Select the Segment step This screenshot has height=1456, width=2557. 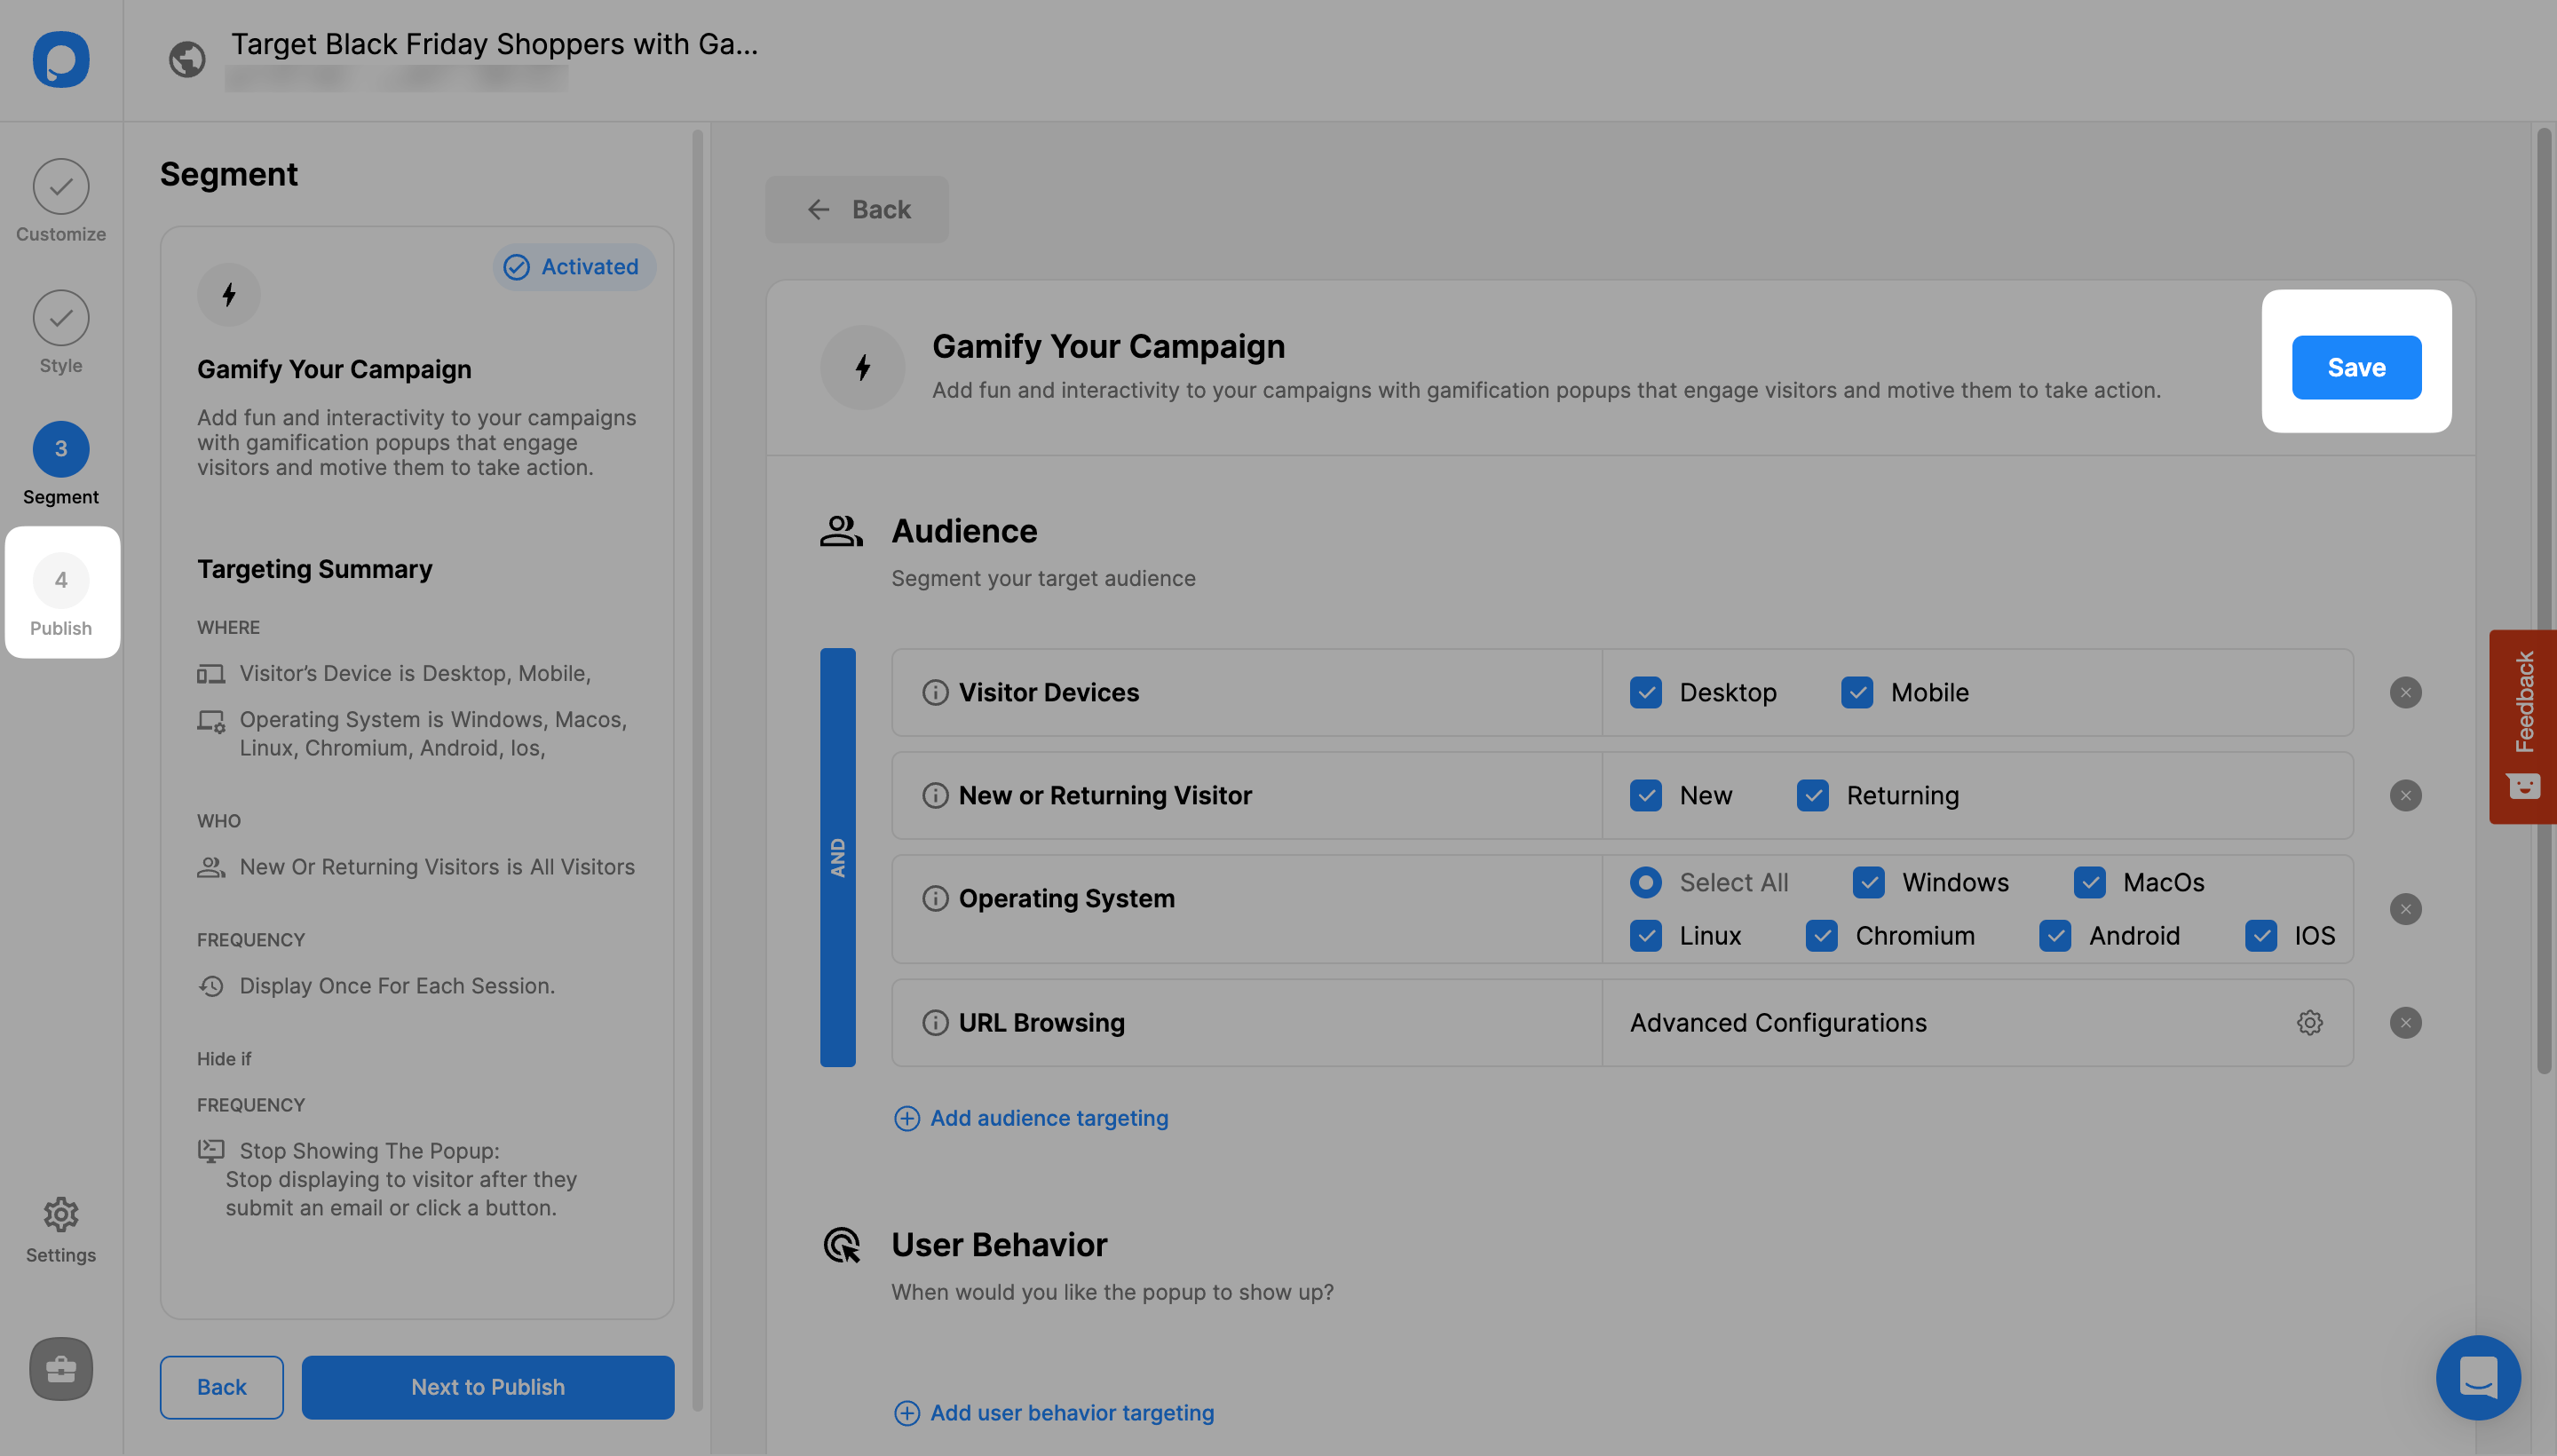[61, 464]
